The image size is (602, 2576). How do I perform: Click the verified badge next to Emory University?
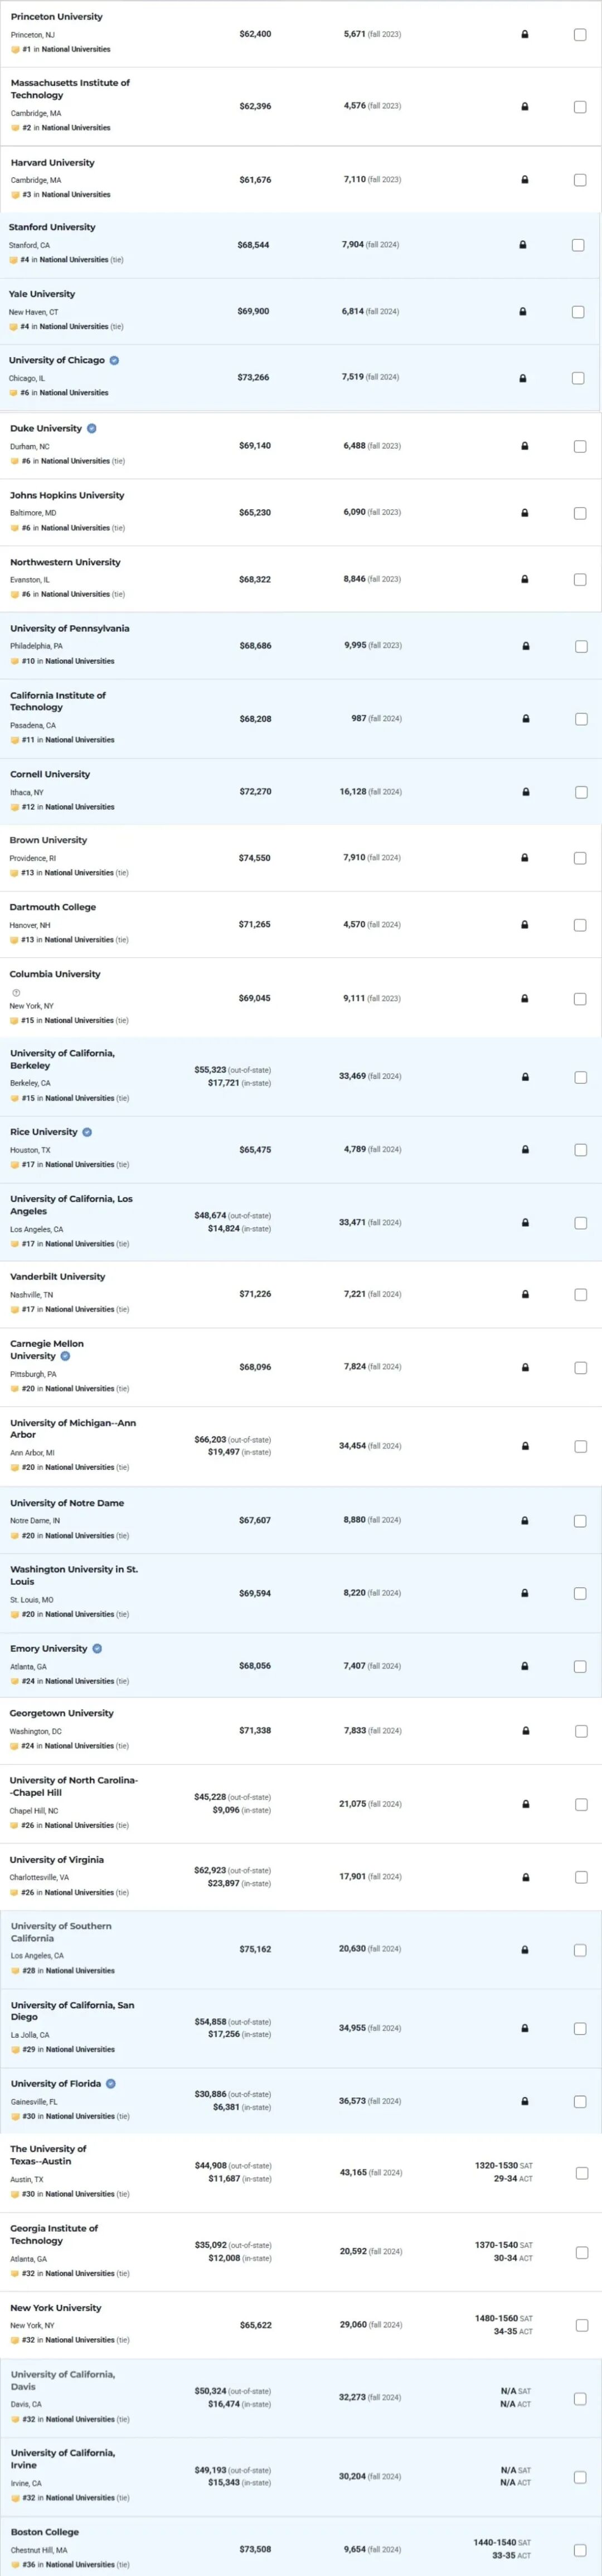97,1648
